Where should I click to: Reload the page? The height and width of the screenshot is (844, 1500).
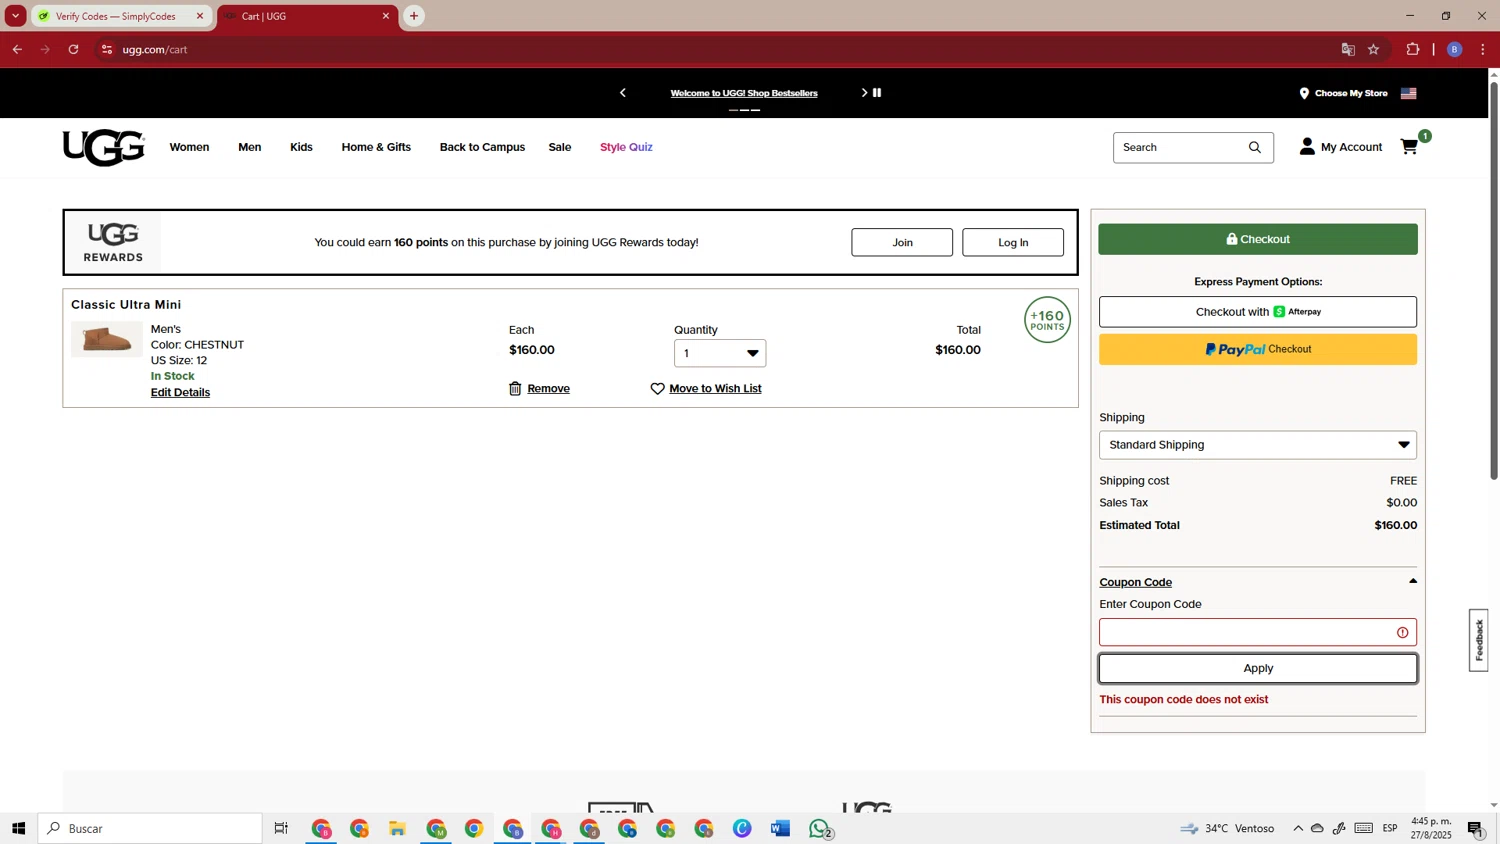[x=73, y=49]
